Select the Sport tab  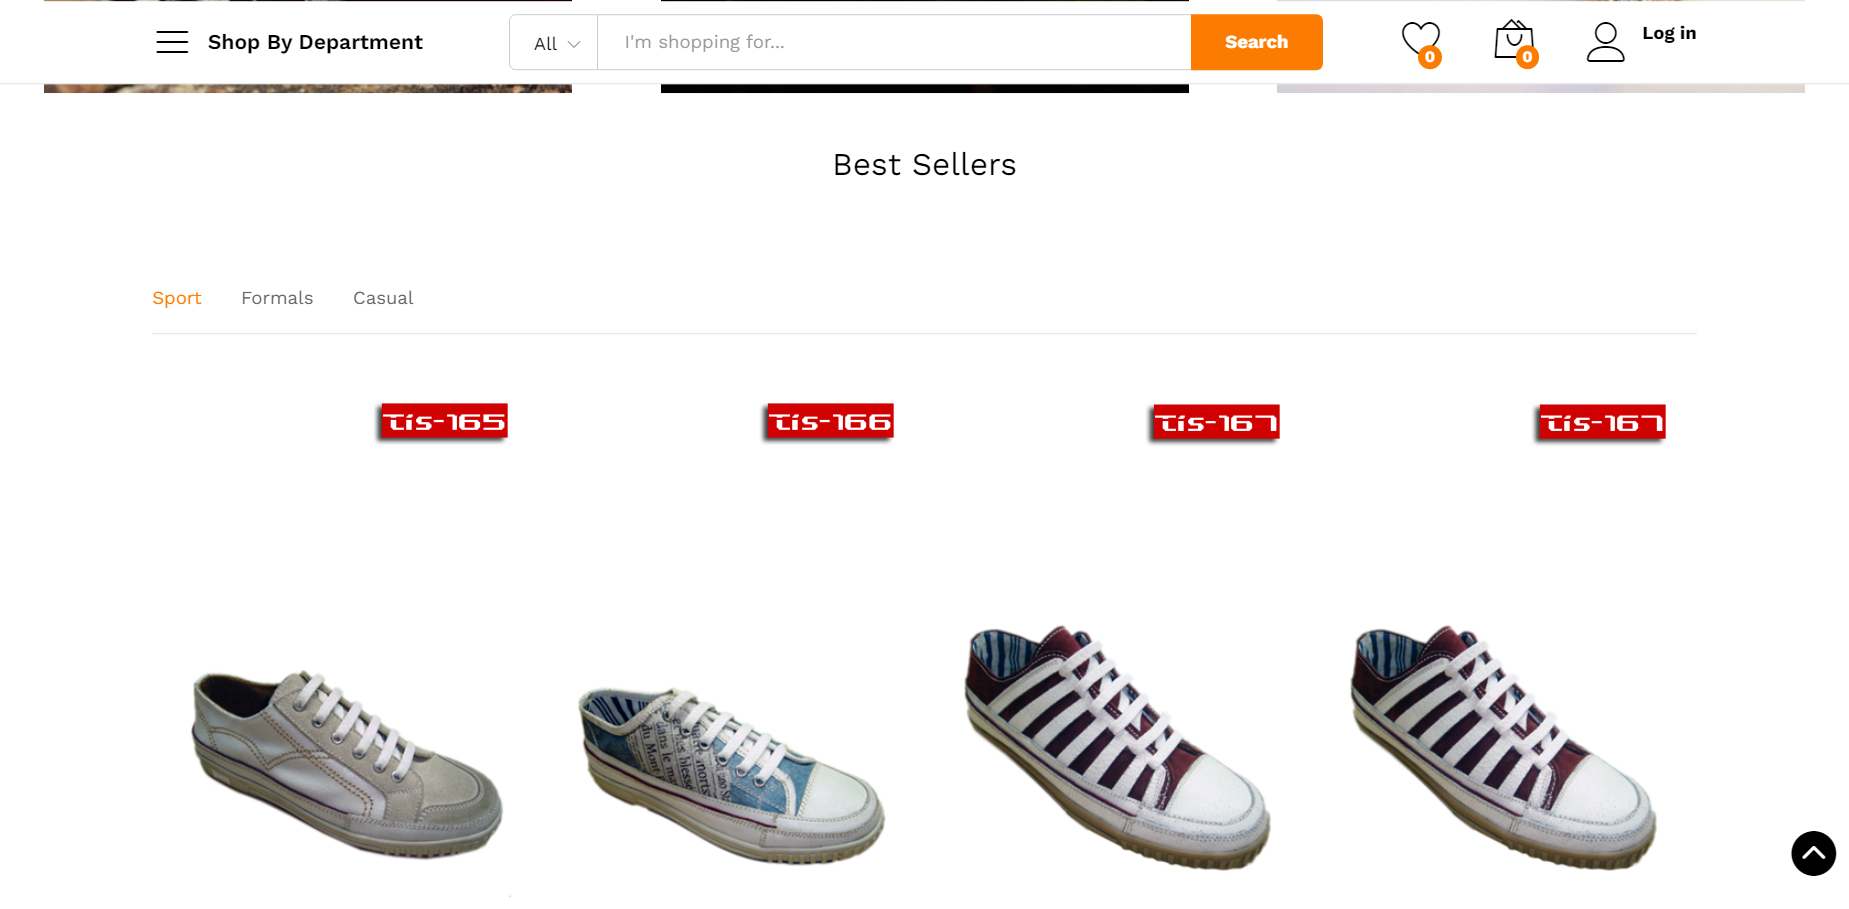pos(177,298)
